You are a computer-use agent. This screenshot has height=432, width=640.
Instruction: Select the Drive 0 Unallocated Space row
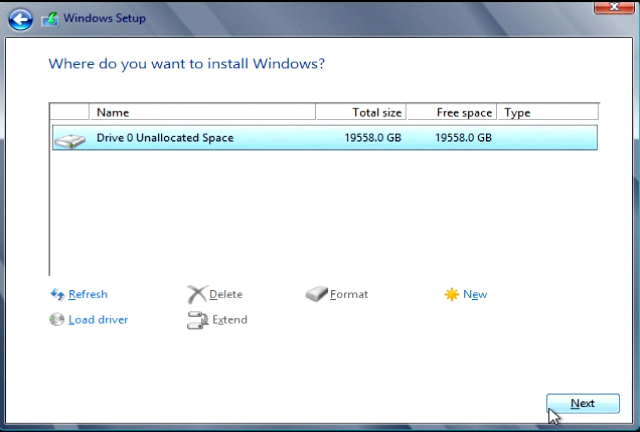tap(325, 138)
